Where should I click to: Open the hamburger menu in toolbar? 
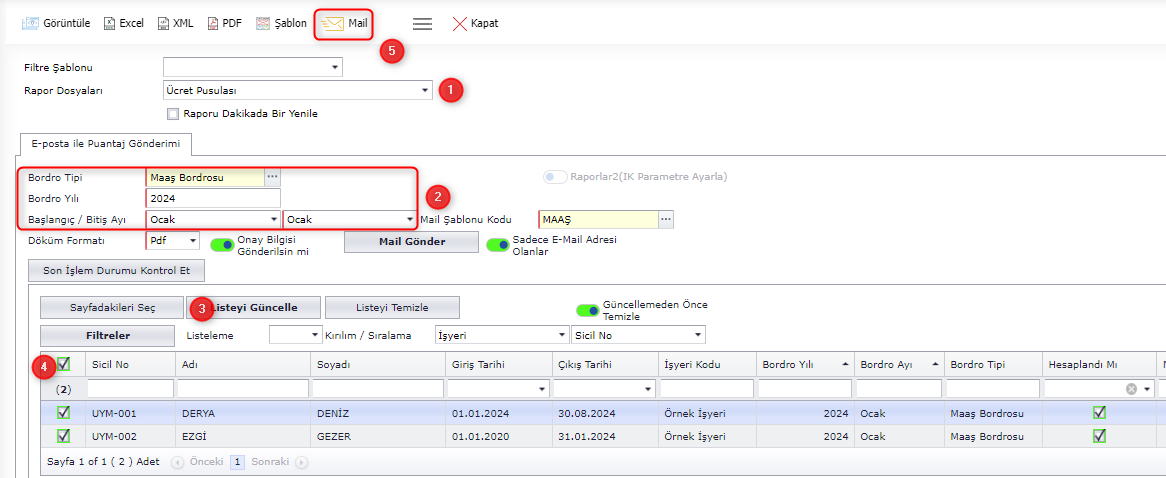tap(422, 23)
